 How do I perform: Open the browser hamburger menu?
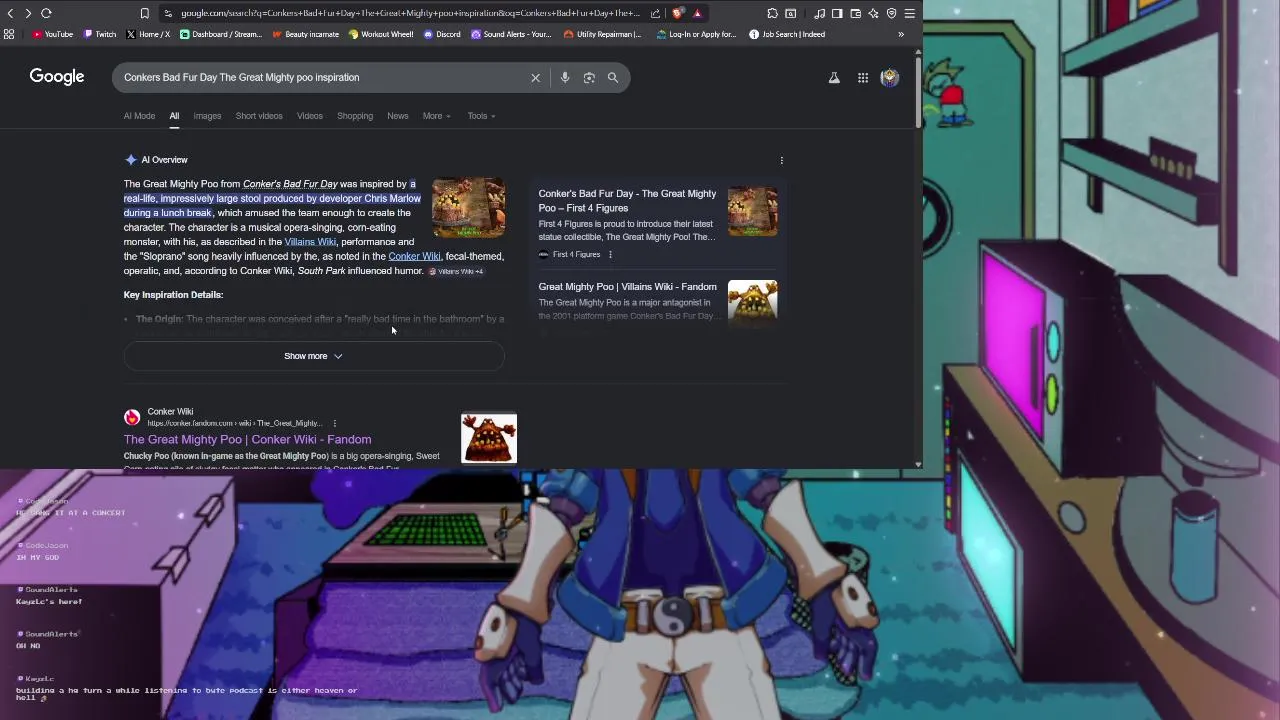(909, 13)
